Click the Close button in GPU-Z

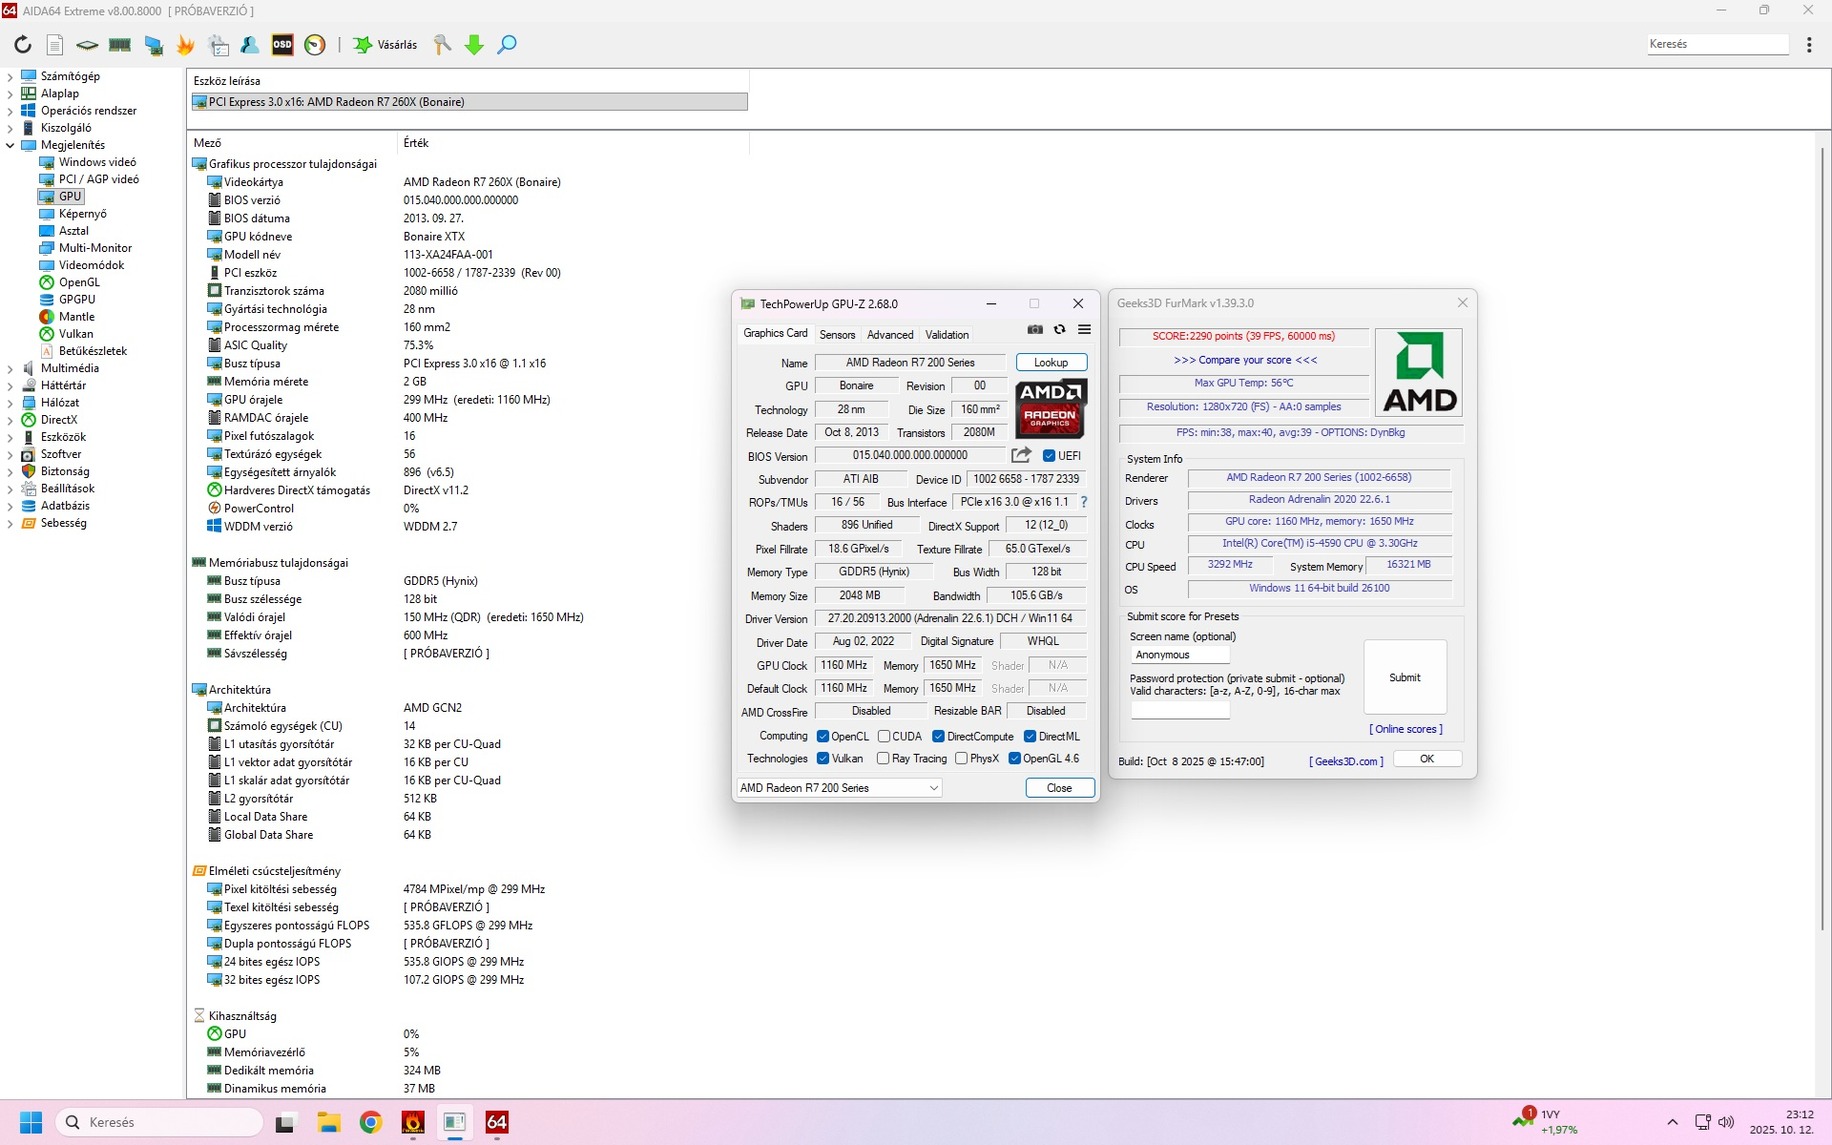click(x=1059, y=788)
